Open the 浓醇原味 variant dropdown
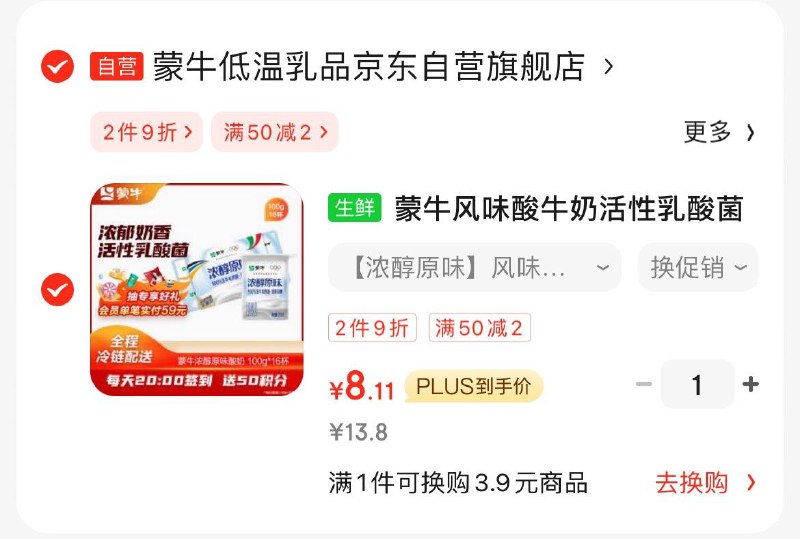 tap(474, 267)
